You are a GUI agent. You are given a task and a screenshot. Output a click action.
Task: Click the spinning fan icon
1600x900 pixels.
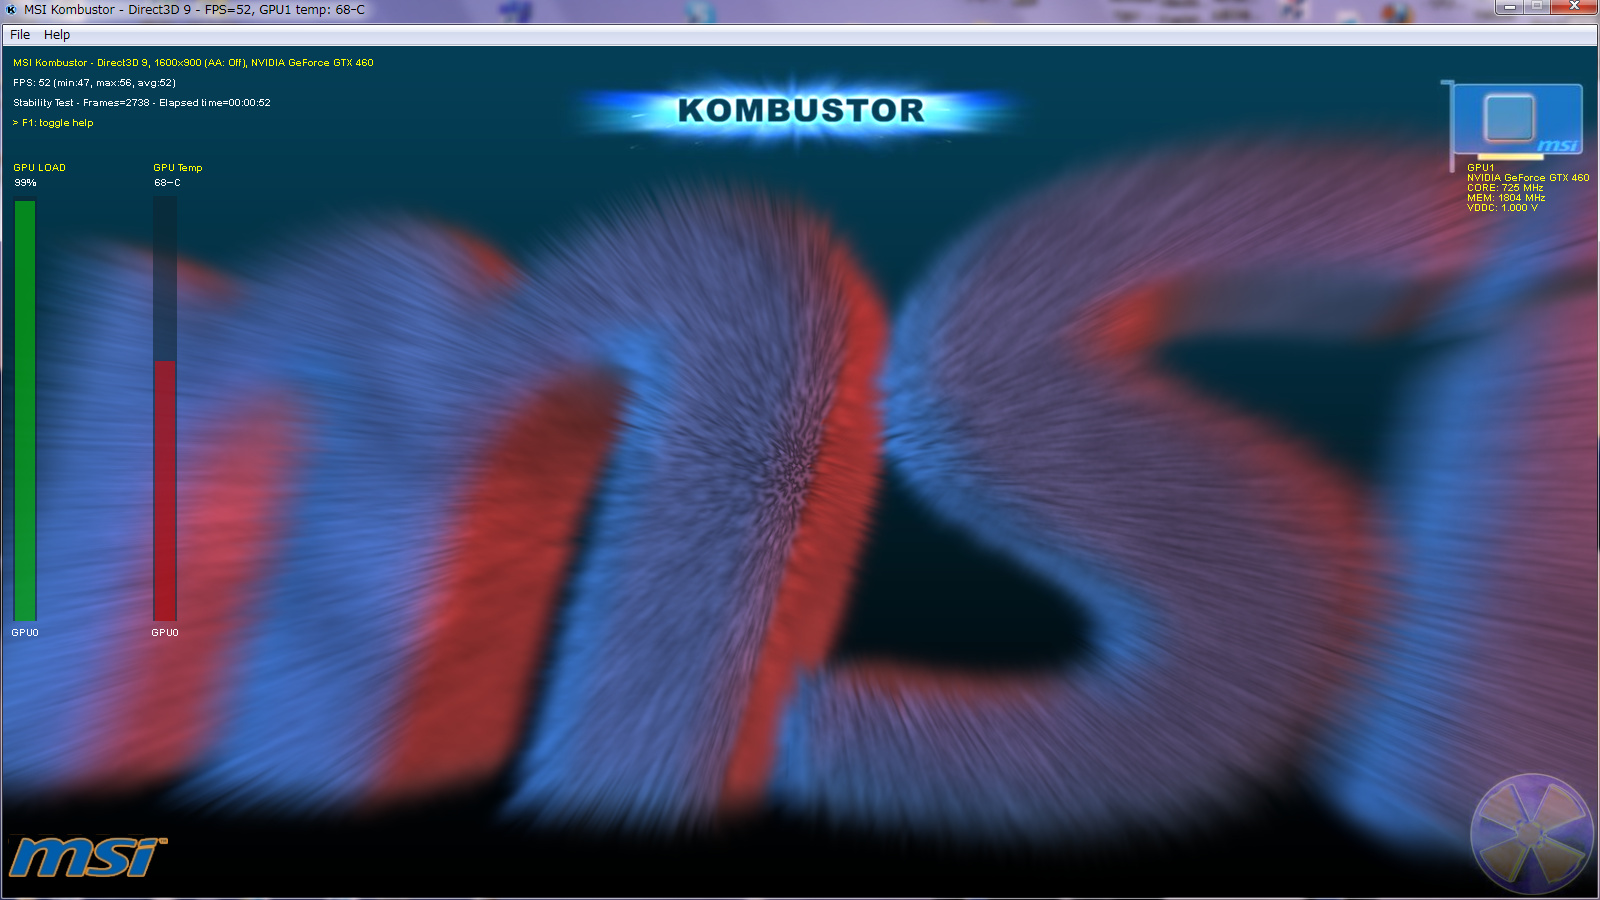coord(1530,833)
